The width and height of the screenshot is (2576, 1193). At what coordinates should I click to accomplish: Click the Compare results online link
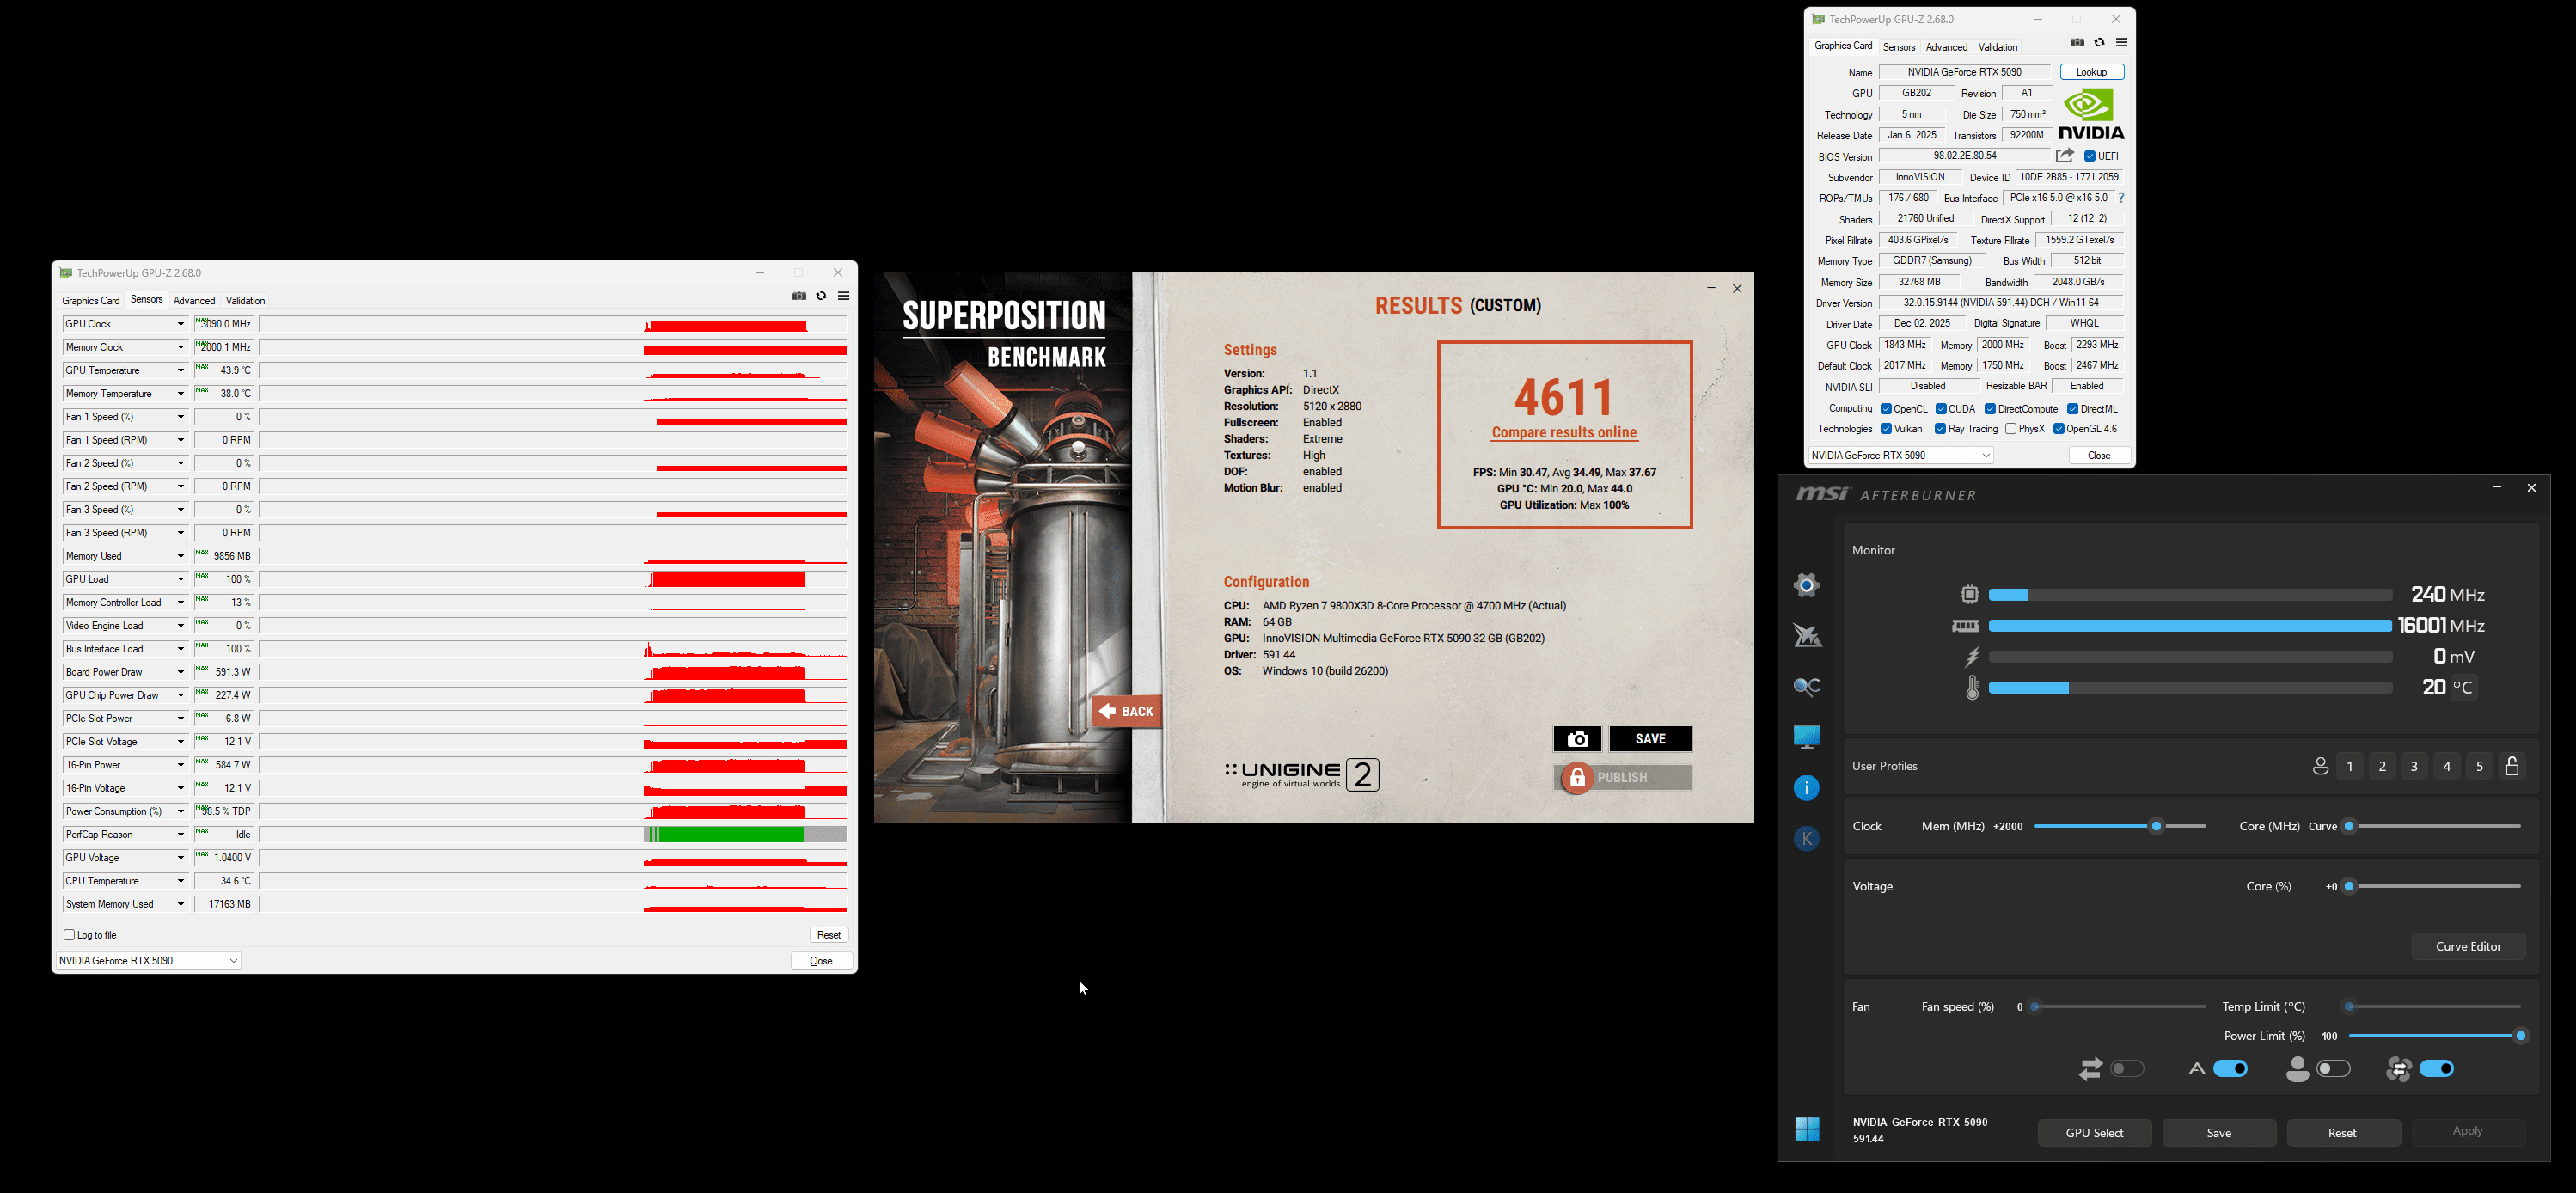point(1564,433)
